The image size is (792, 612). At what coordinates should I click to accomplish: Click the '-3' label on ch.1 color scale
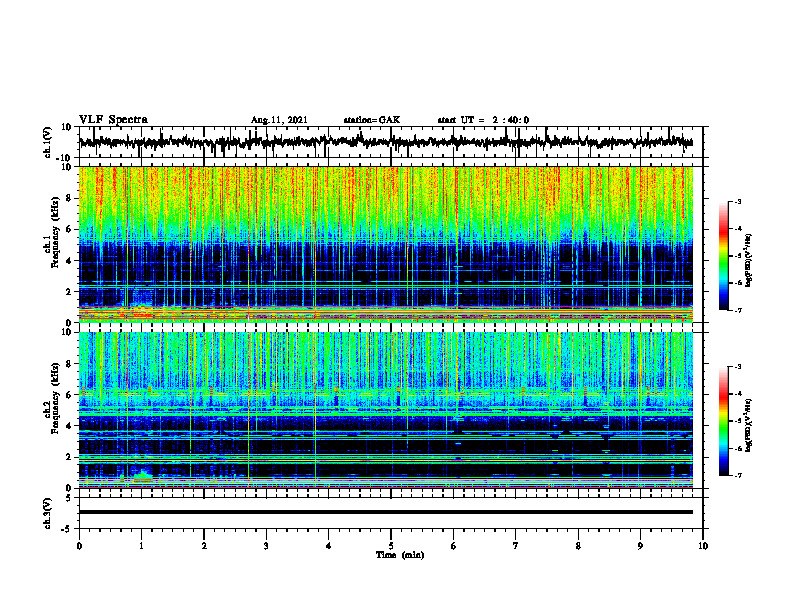coord(737,201)
